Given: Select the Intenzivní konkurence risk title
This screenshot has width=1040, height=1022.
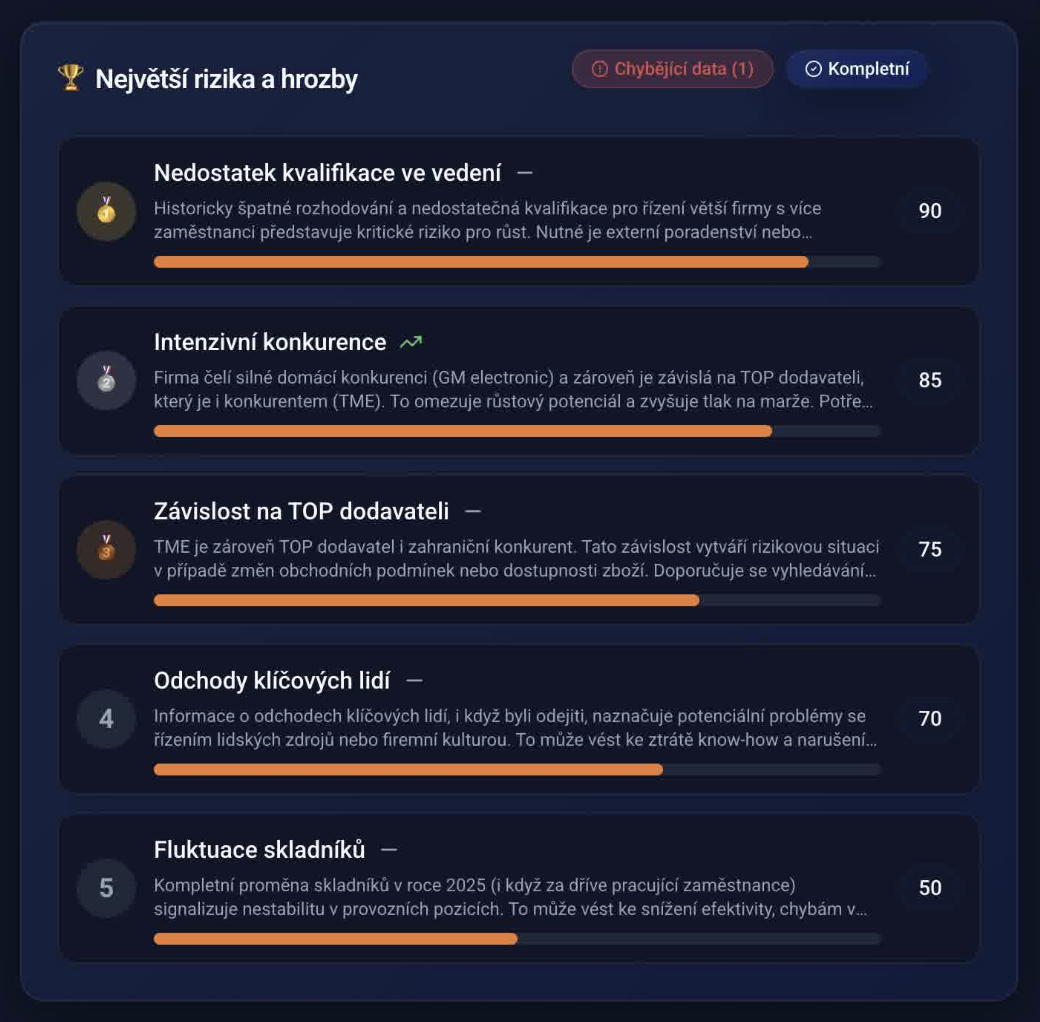Looking at the screenshot, I should coord(270,342).
